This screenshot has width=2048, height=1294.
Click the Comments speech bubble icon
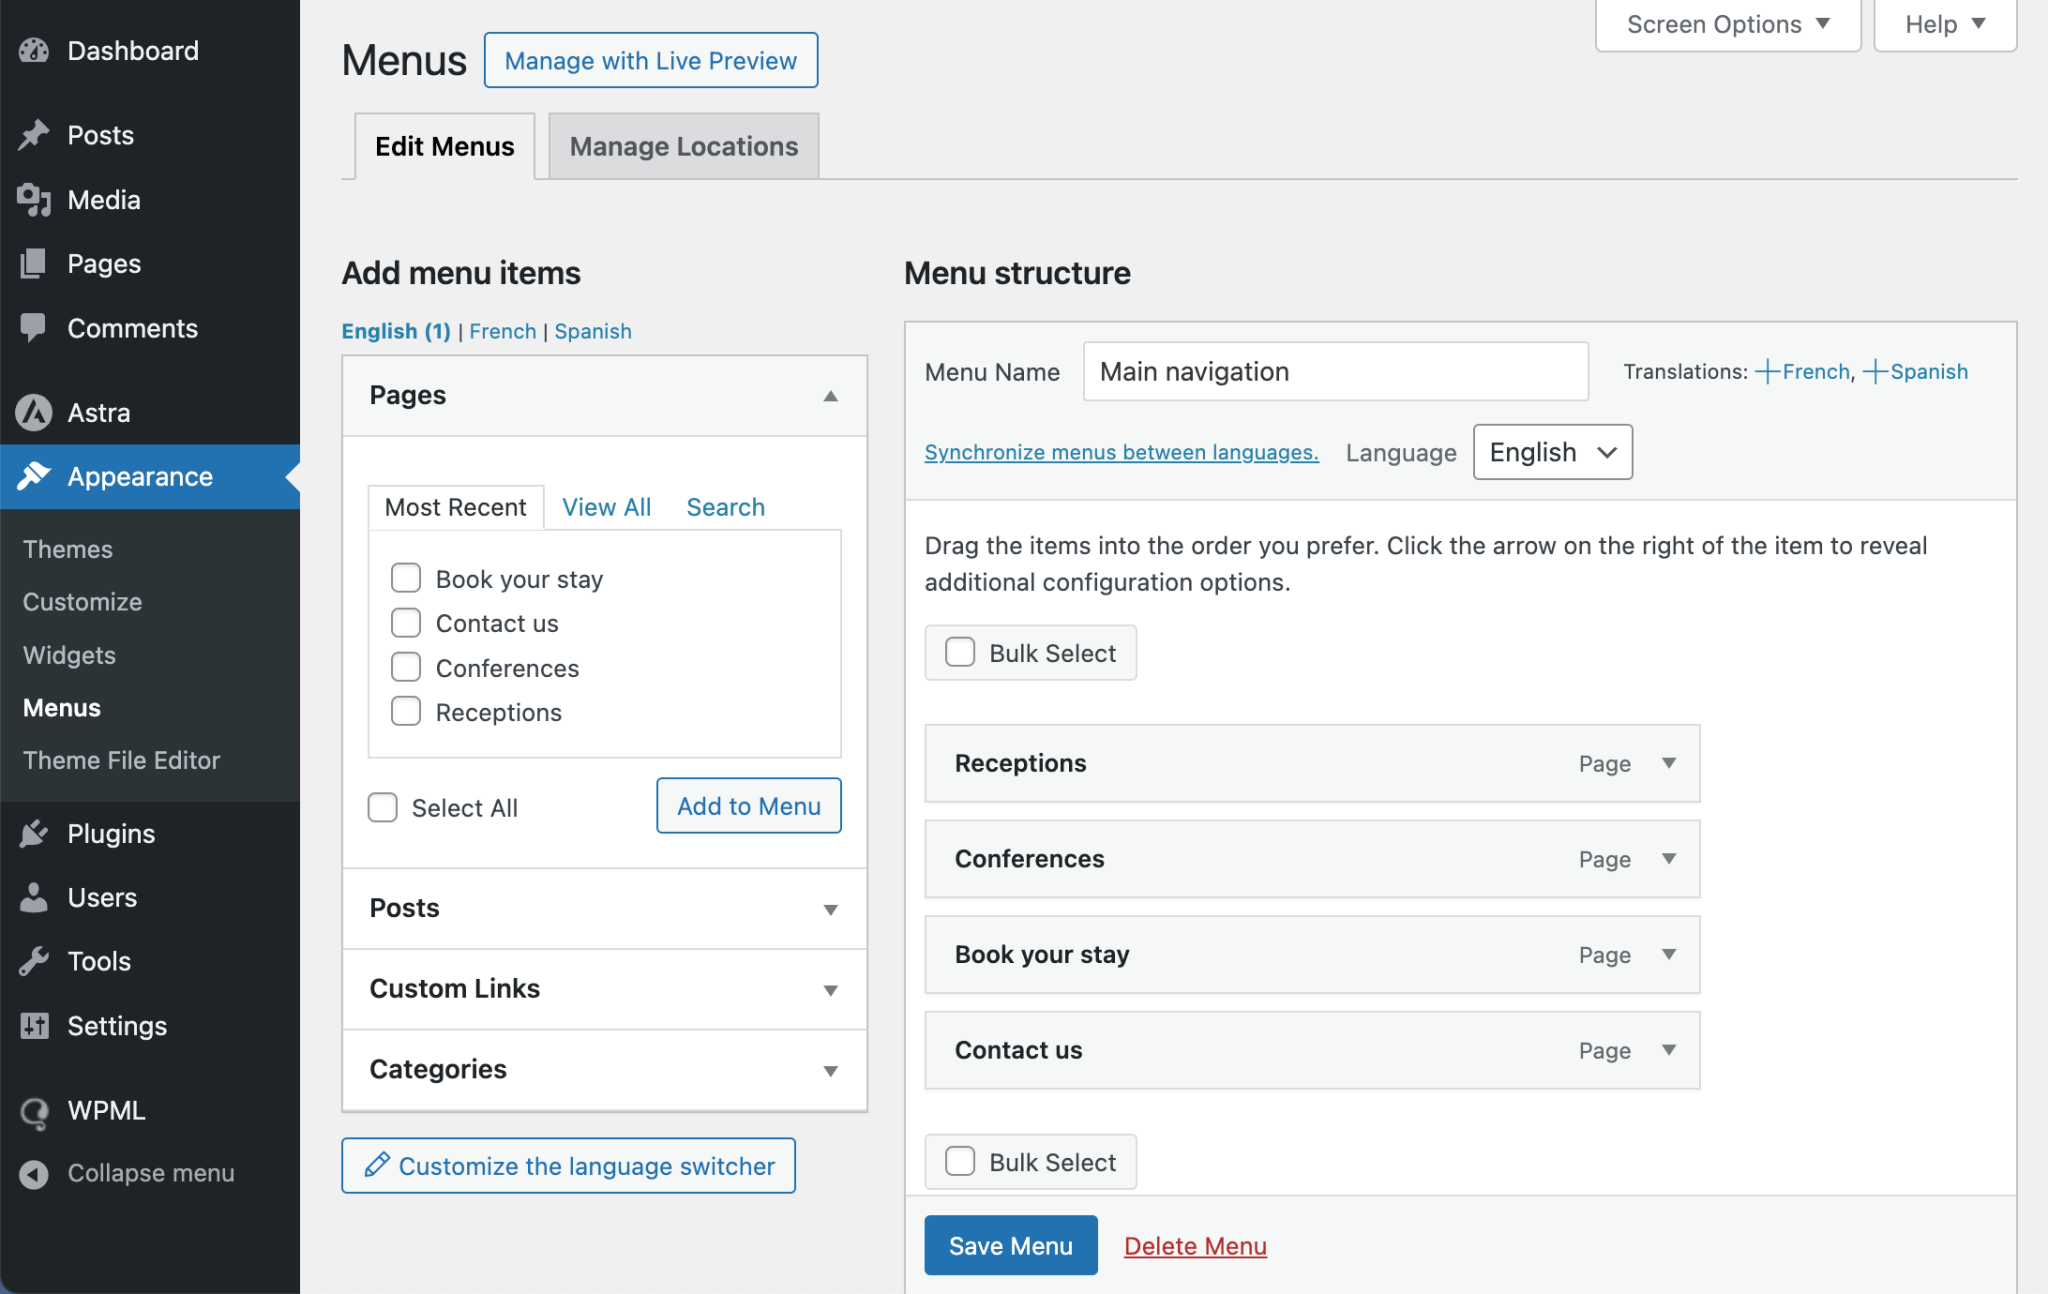34,328
